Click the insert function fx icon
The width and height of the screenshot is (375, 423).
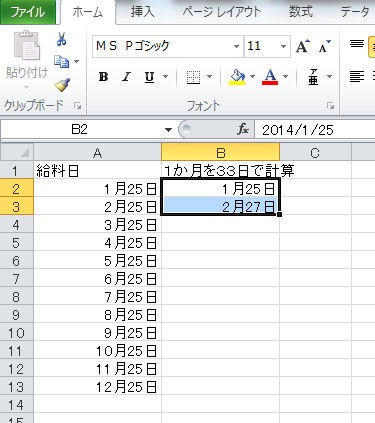click(x=243, y=129)
